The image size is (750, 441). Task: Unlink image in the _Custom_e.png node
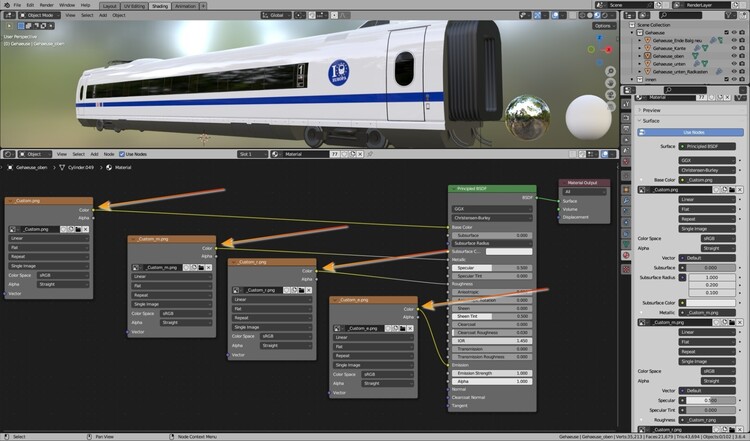coord(410,326)
